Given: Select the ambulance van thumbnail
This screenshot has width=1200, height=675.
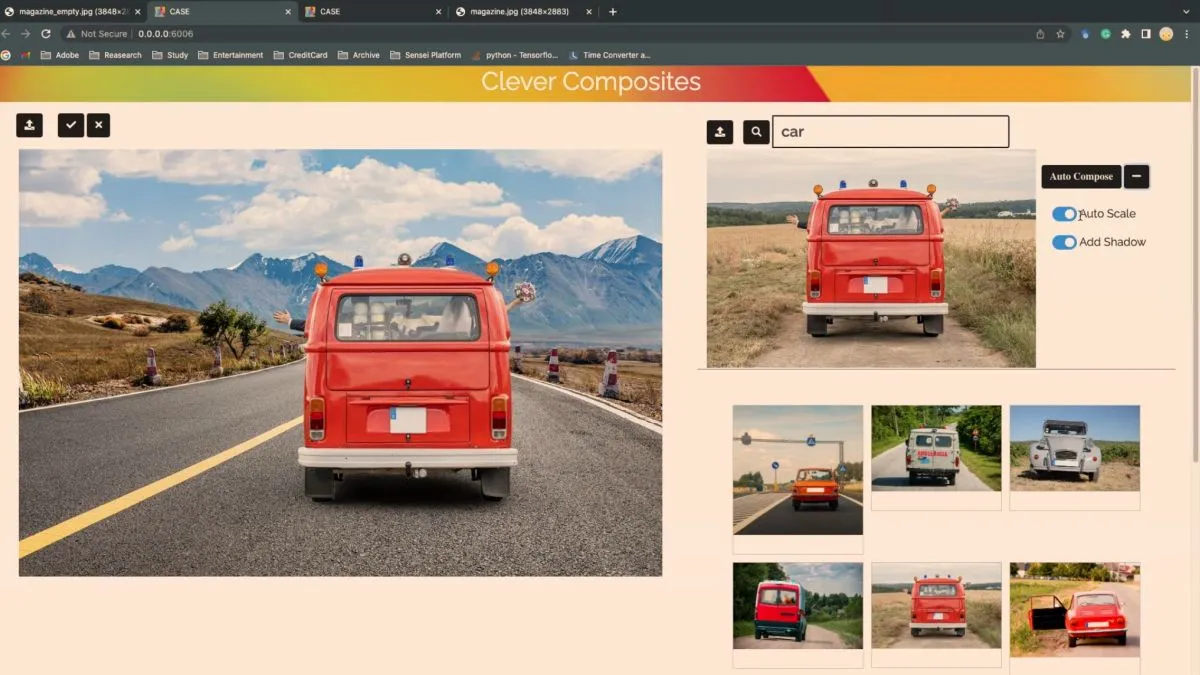Looking at the screenshot, I should point(935,450).
